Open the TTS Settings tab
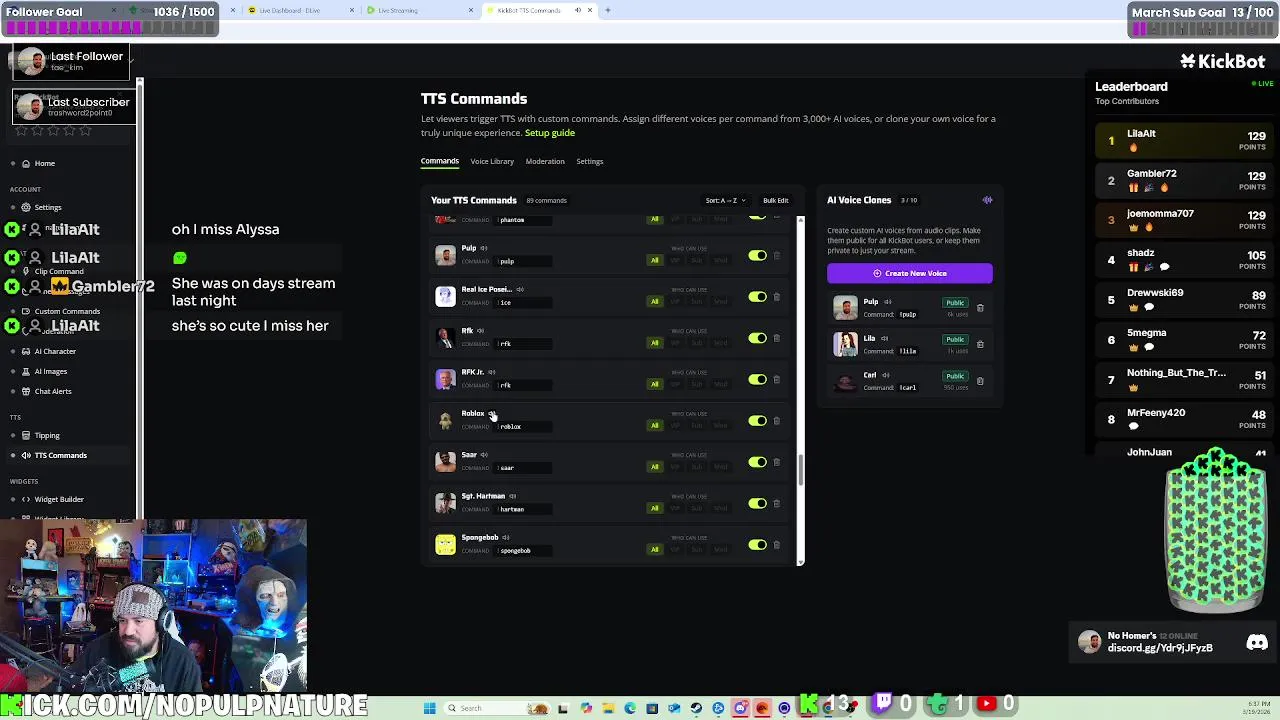The image size is (1280, 720). click(589, 161)
